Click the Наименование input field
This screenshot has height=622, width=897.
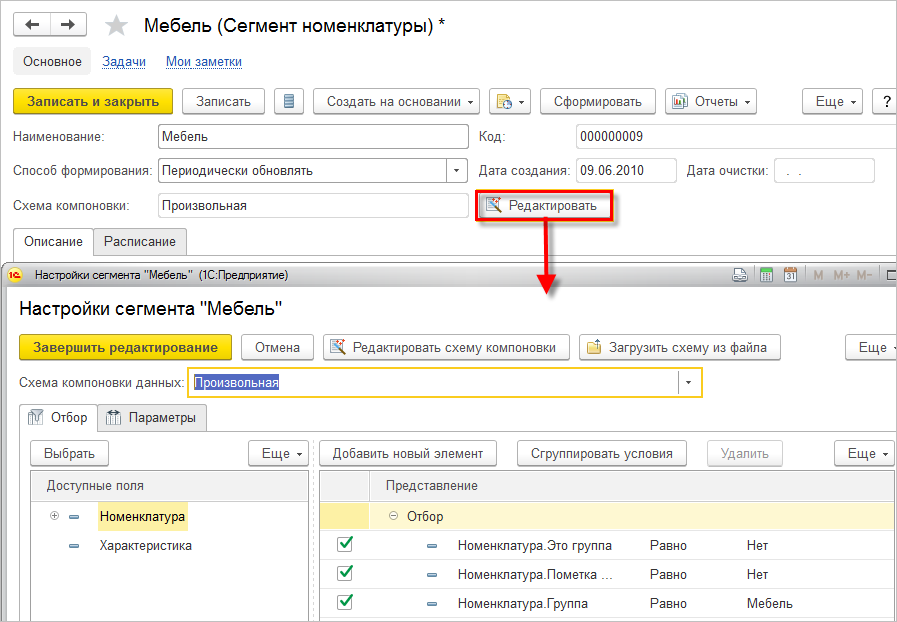tap(312, 136)
